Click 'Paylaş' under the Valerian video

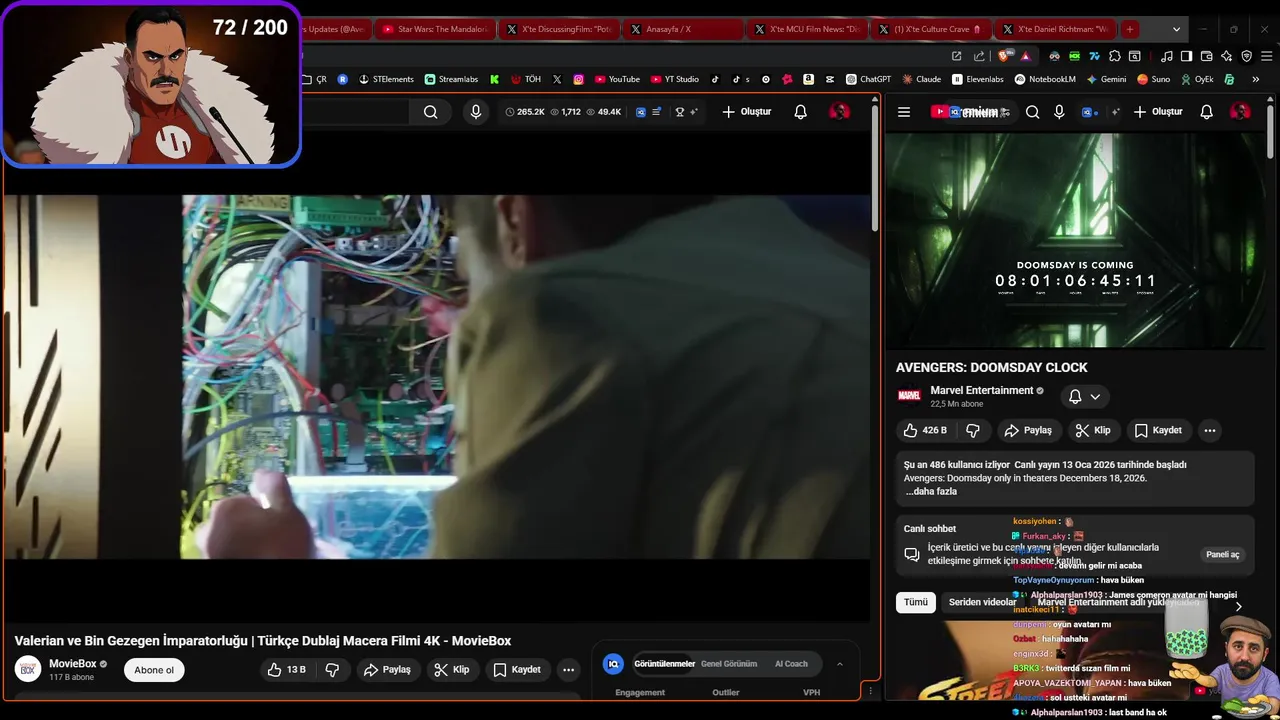pyautogui.click(x=386, y=670)
